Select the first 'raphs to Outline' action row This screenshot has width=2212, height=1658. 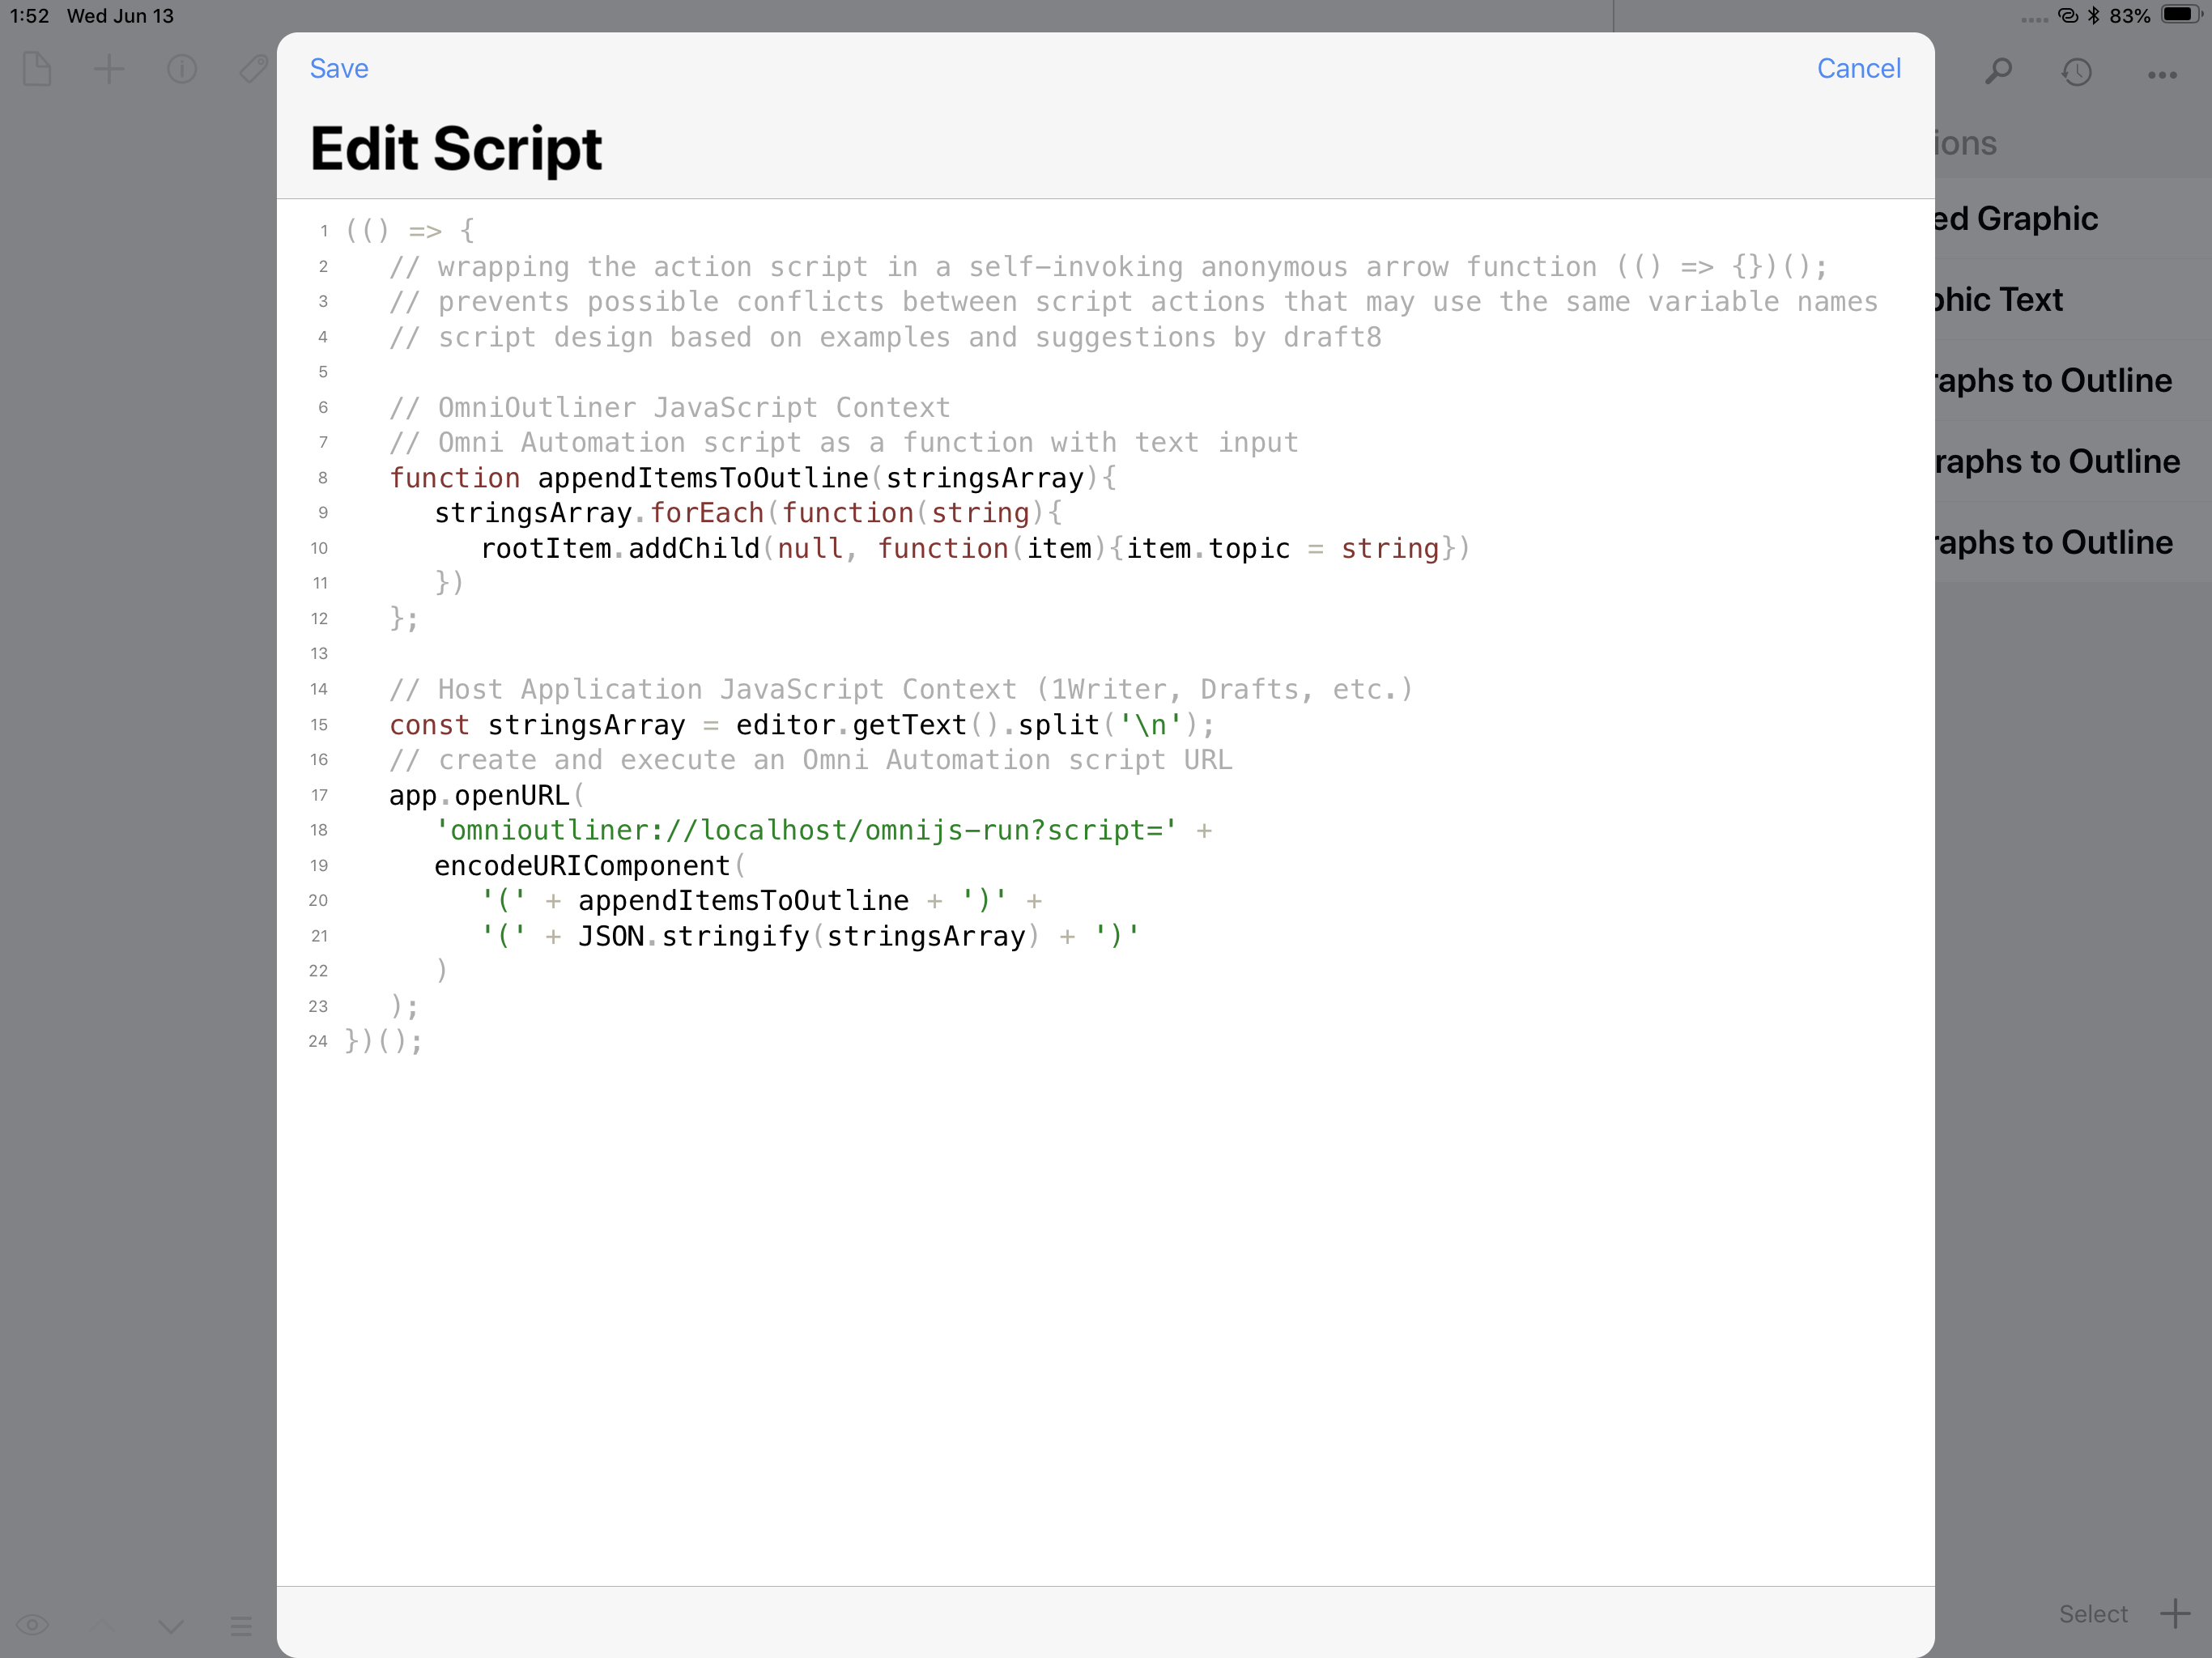(x=2073, y=381)
